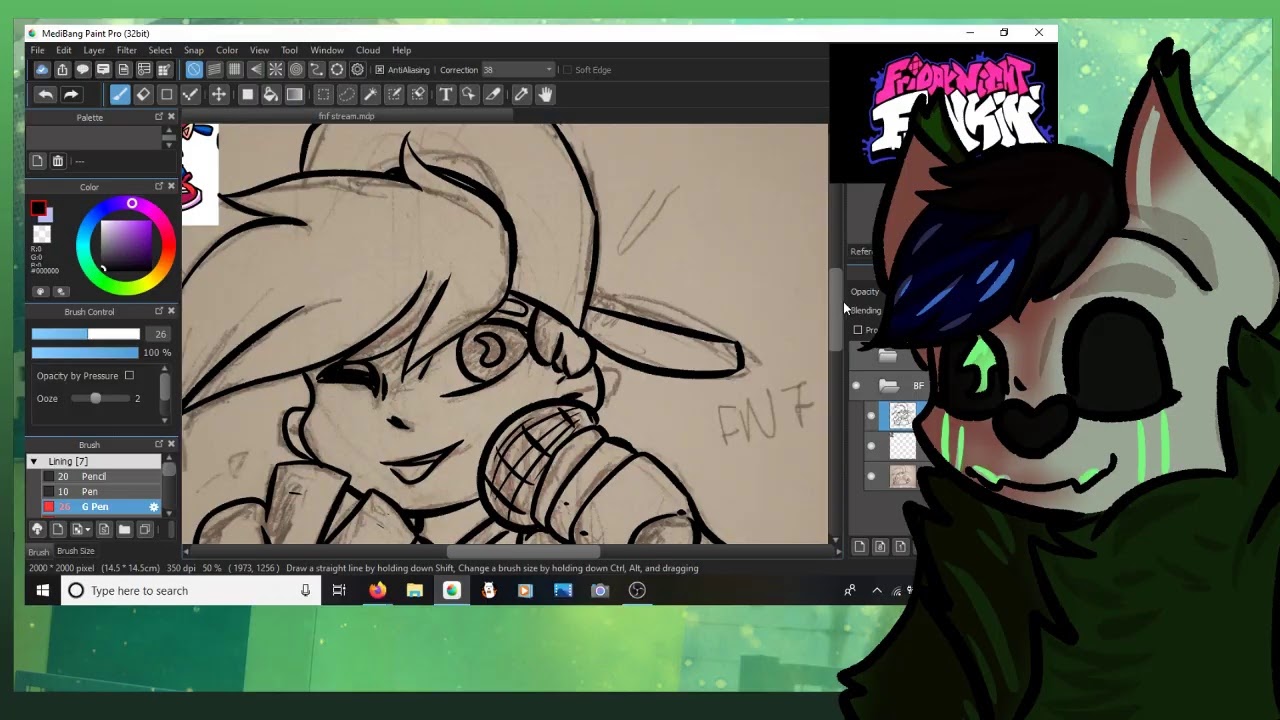Open the Filter menu
This screenshot has height=720, width=1280.
[x=126, y=50]
